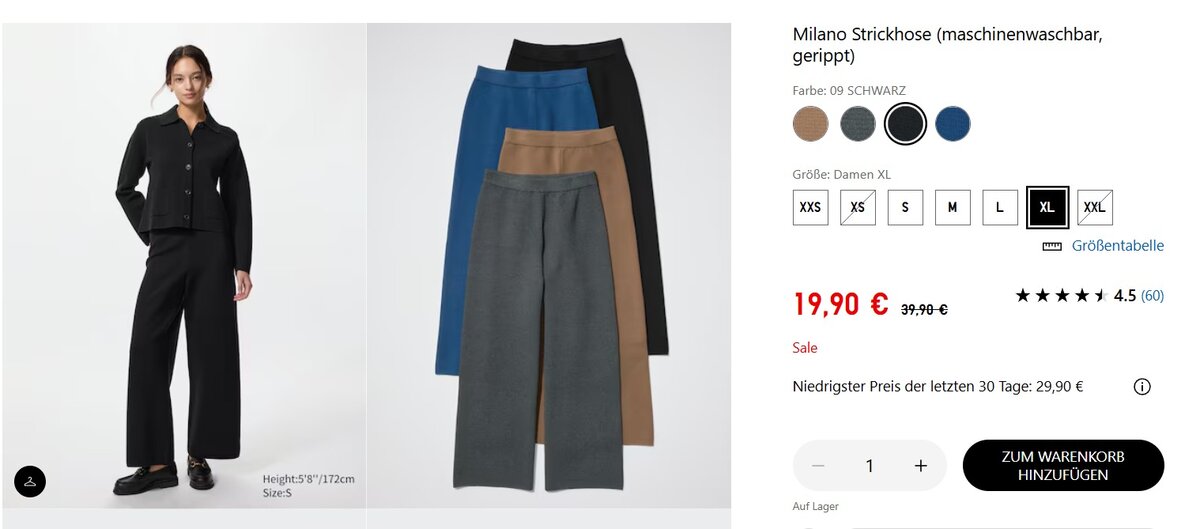This screenshot has width=1200, height=529.
Task: Click the unavailable XXL size option
Action: (x=1094, y=207)
